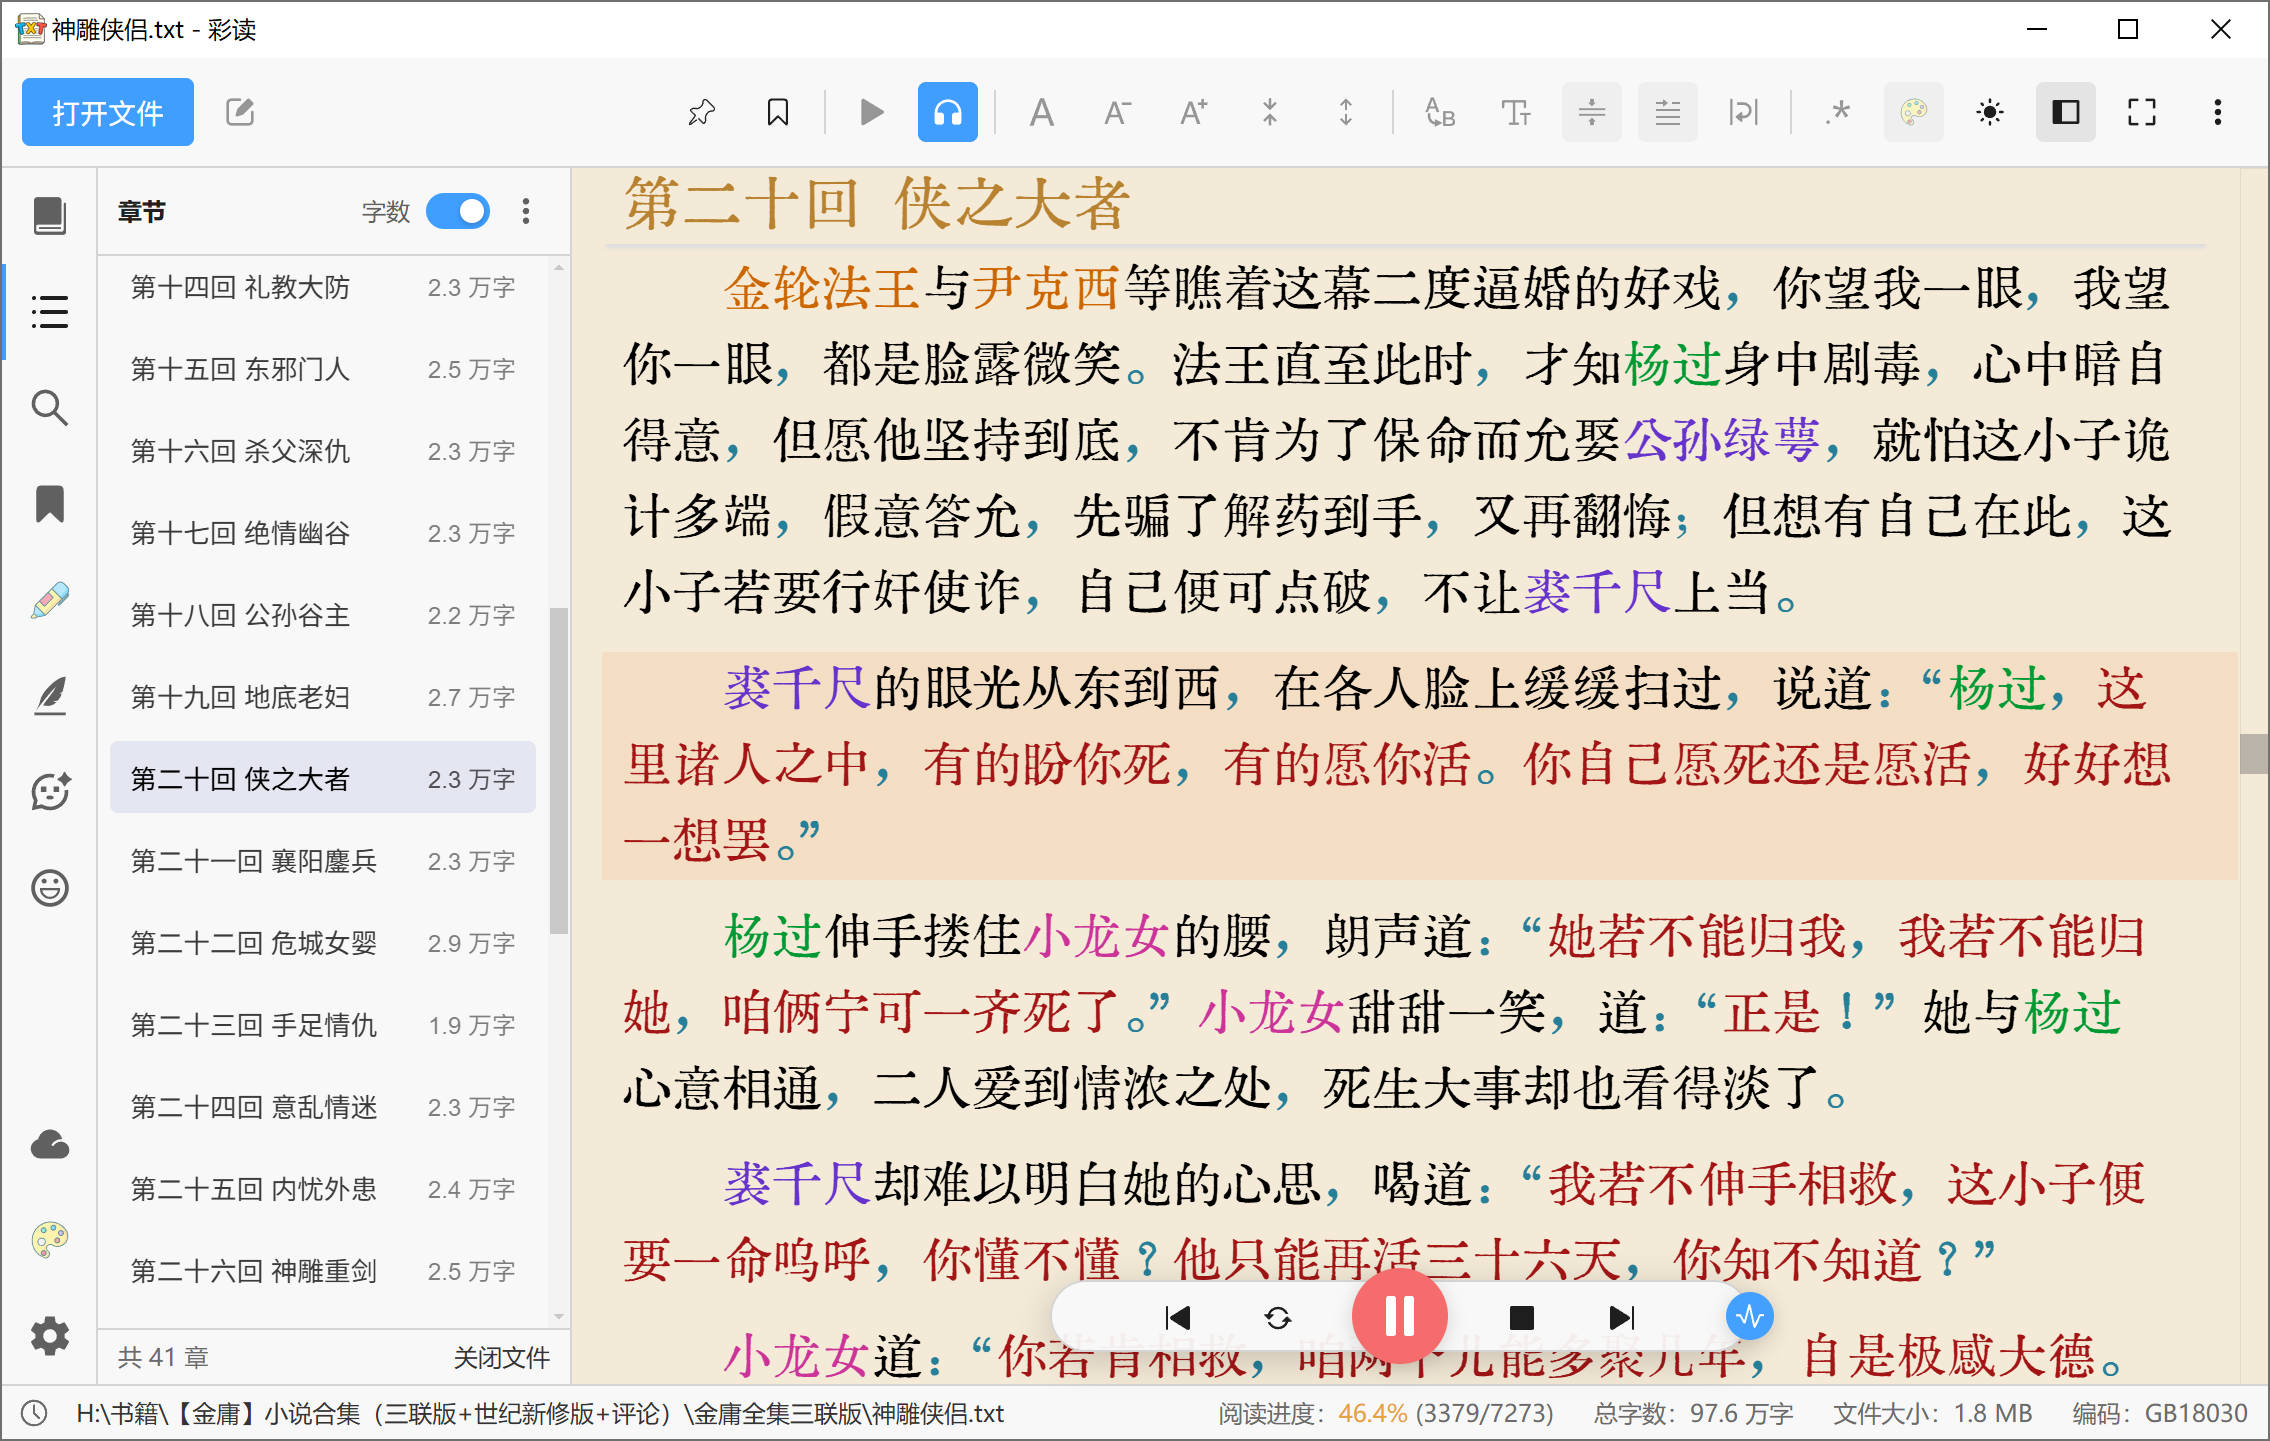This screenshot has height=1441, width=2270.
Task: Skip to previous paragraph in playback
Action: (x=1178, y=1318)
